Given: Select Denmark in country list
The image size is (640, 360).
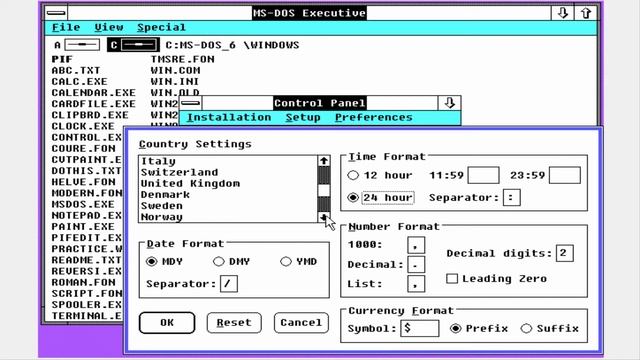Looking at the screenshot, I should 228,195.
